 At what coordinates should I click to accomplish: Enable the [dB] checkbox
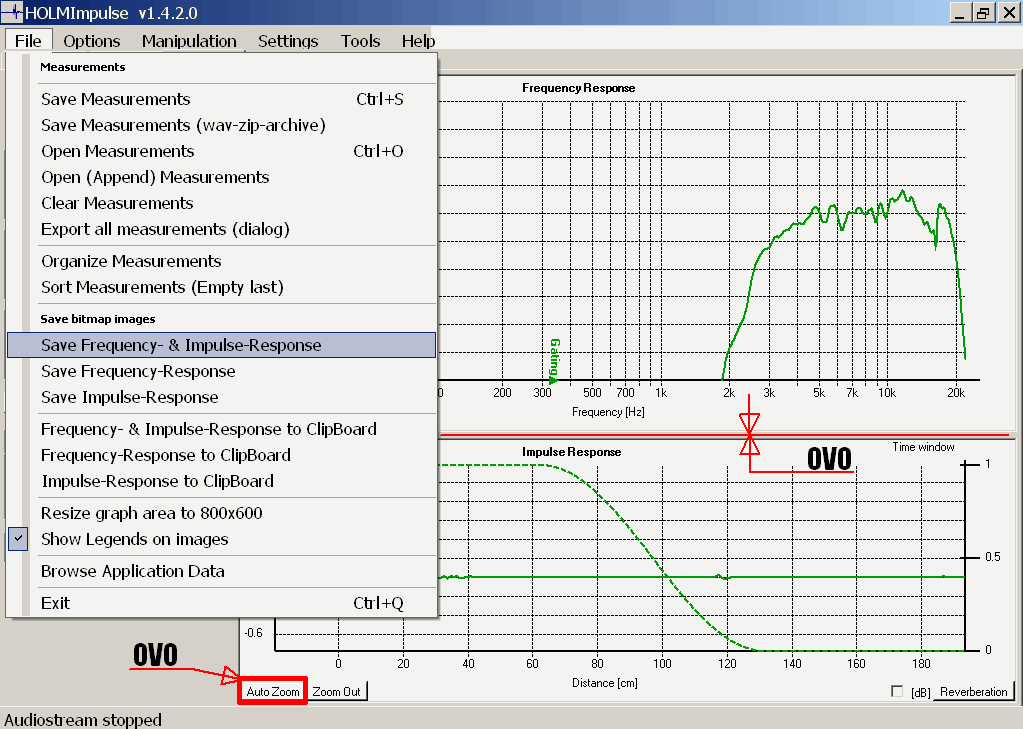(897, 691)
